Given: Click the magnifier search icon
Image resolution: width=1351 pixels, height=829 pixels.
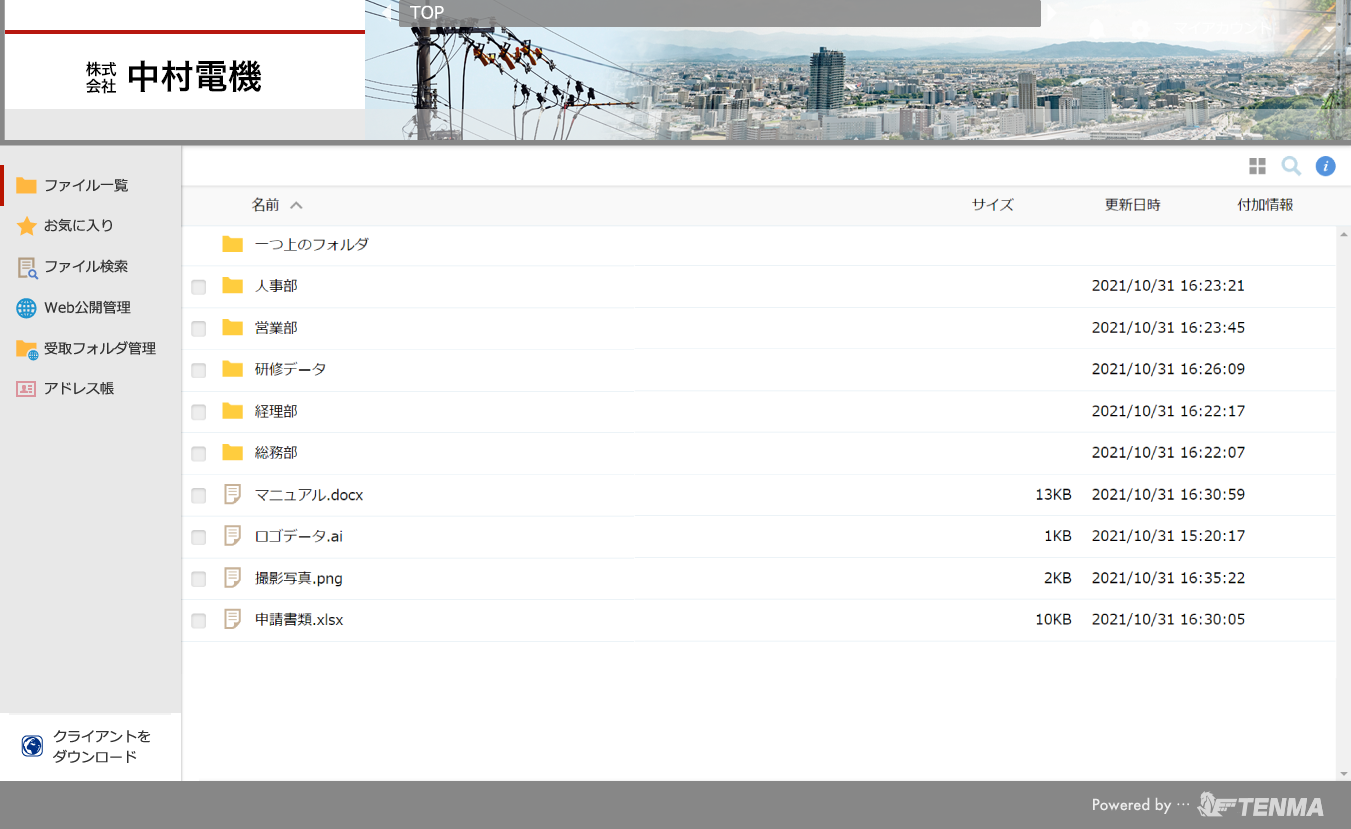Looking at the screenshot, I should coord(1291,166).
